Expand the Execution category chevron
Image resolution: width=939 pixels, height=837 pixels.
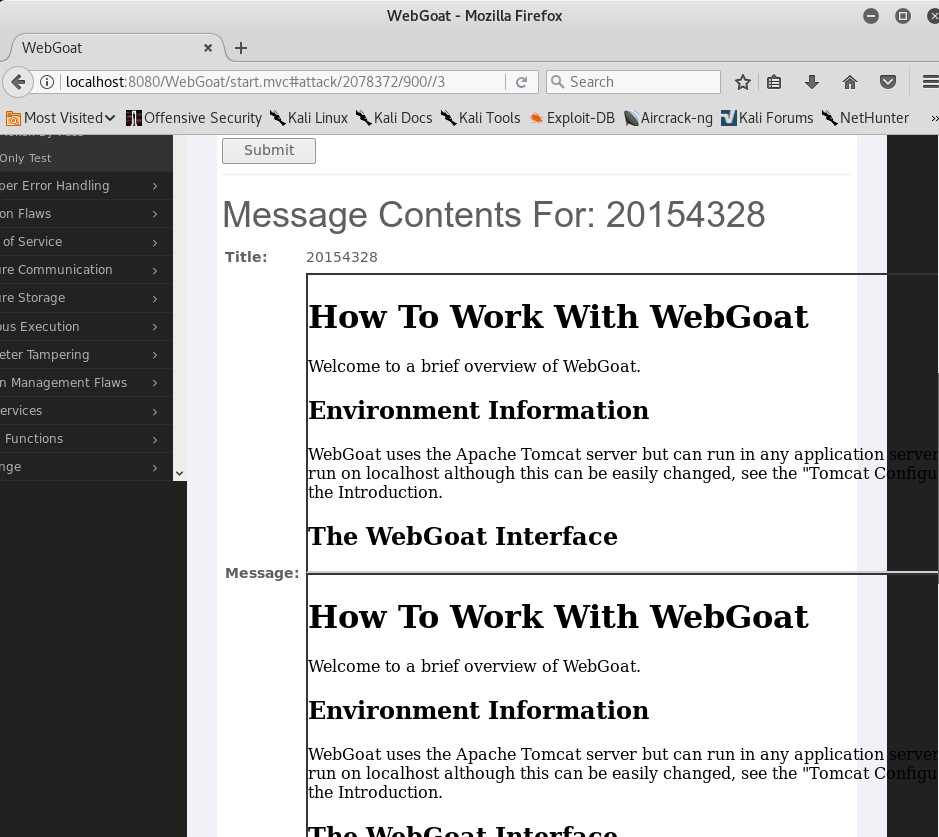point(155,327)
